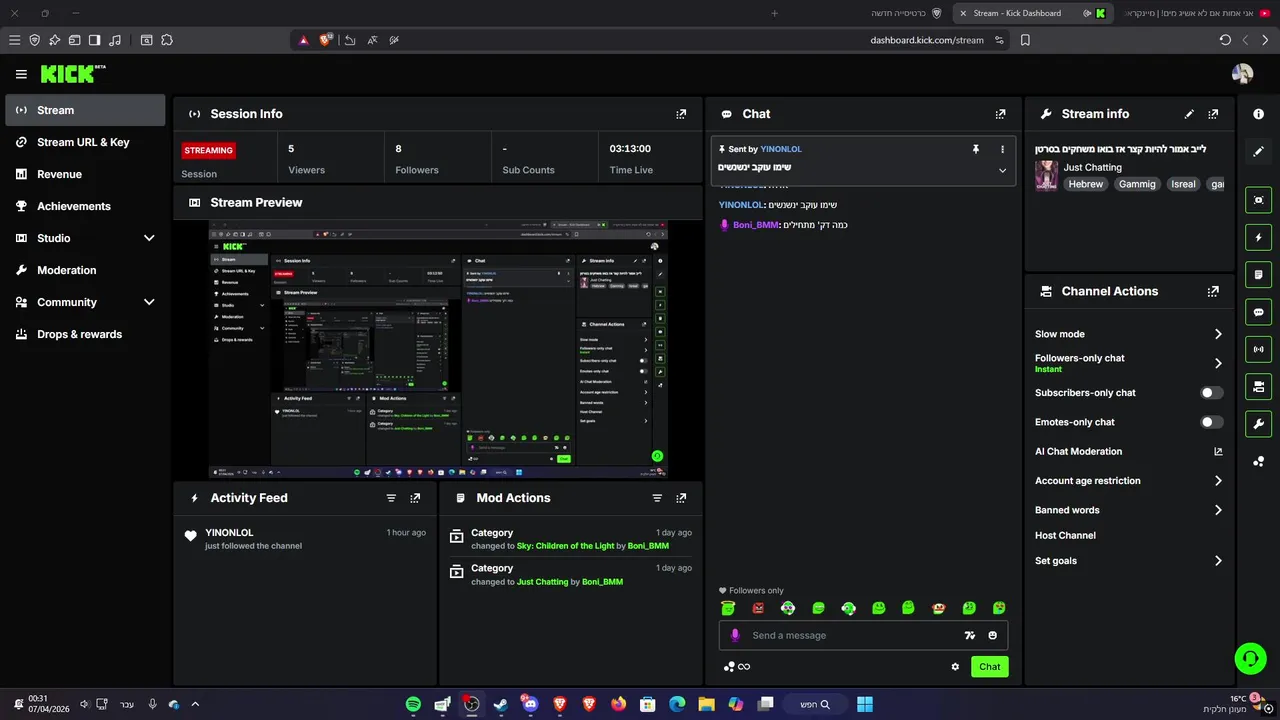Open the user profile avatar
The width and height of the screenshot is (1280, 720).
click(x=1243, y=74)
